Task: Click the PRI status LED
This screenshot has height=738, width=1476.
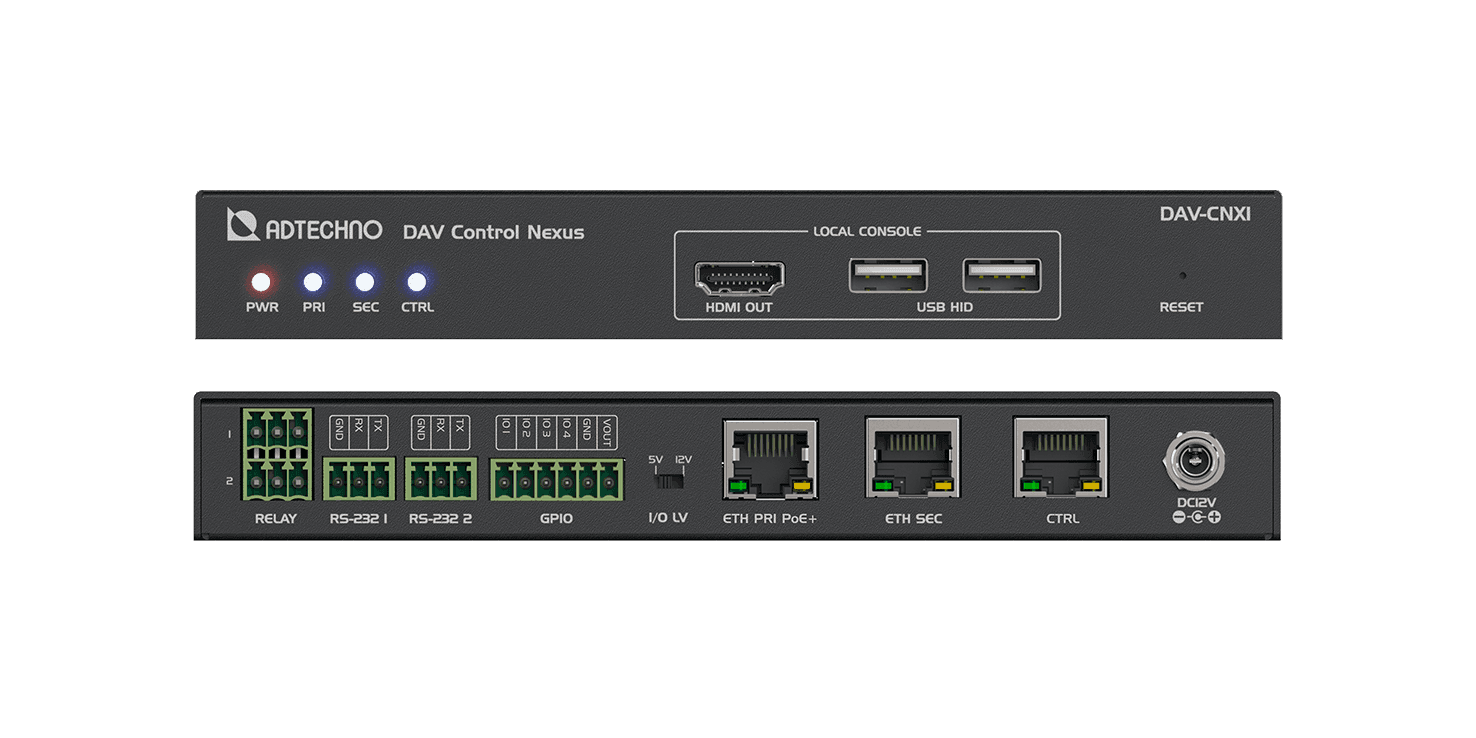Action: coord(314,282)
